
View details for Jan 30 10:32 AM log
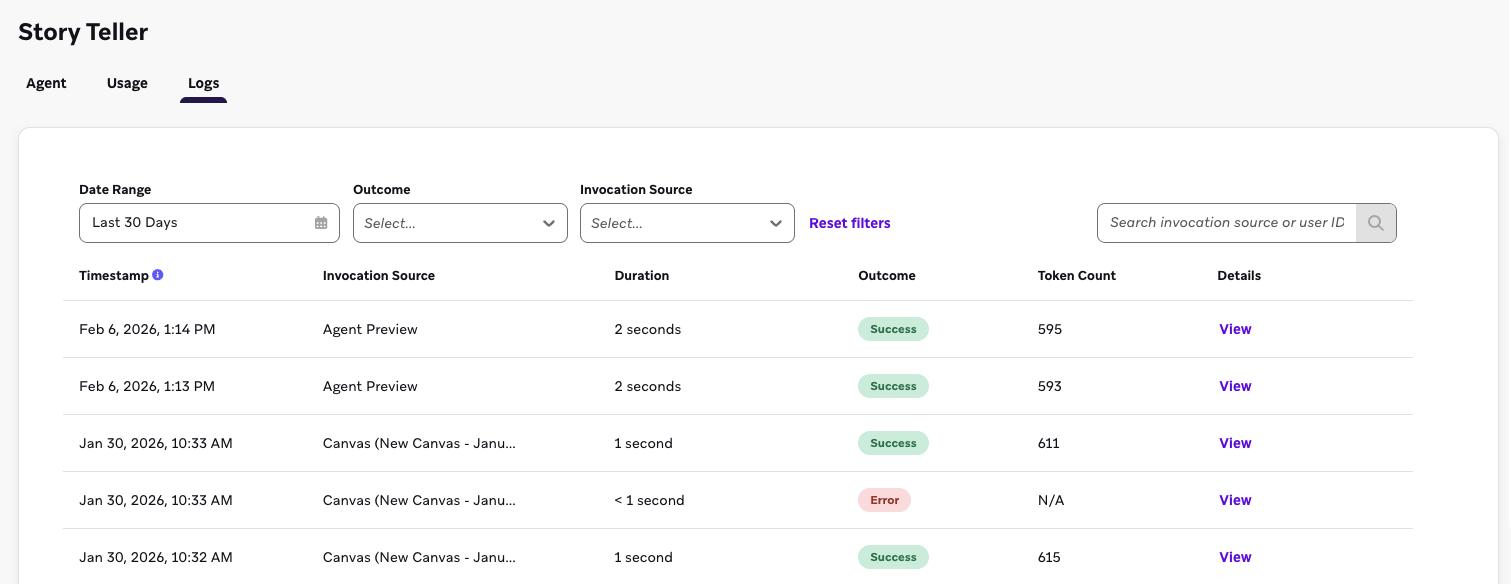[x=1235, y=557]
